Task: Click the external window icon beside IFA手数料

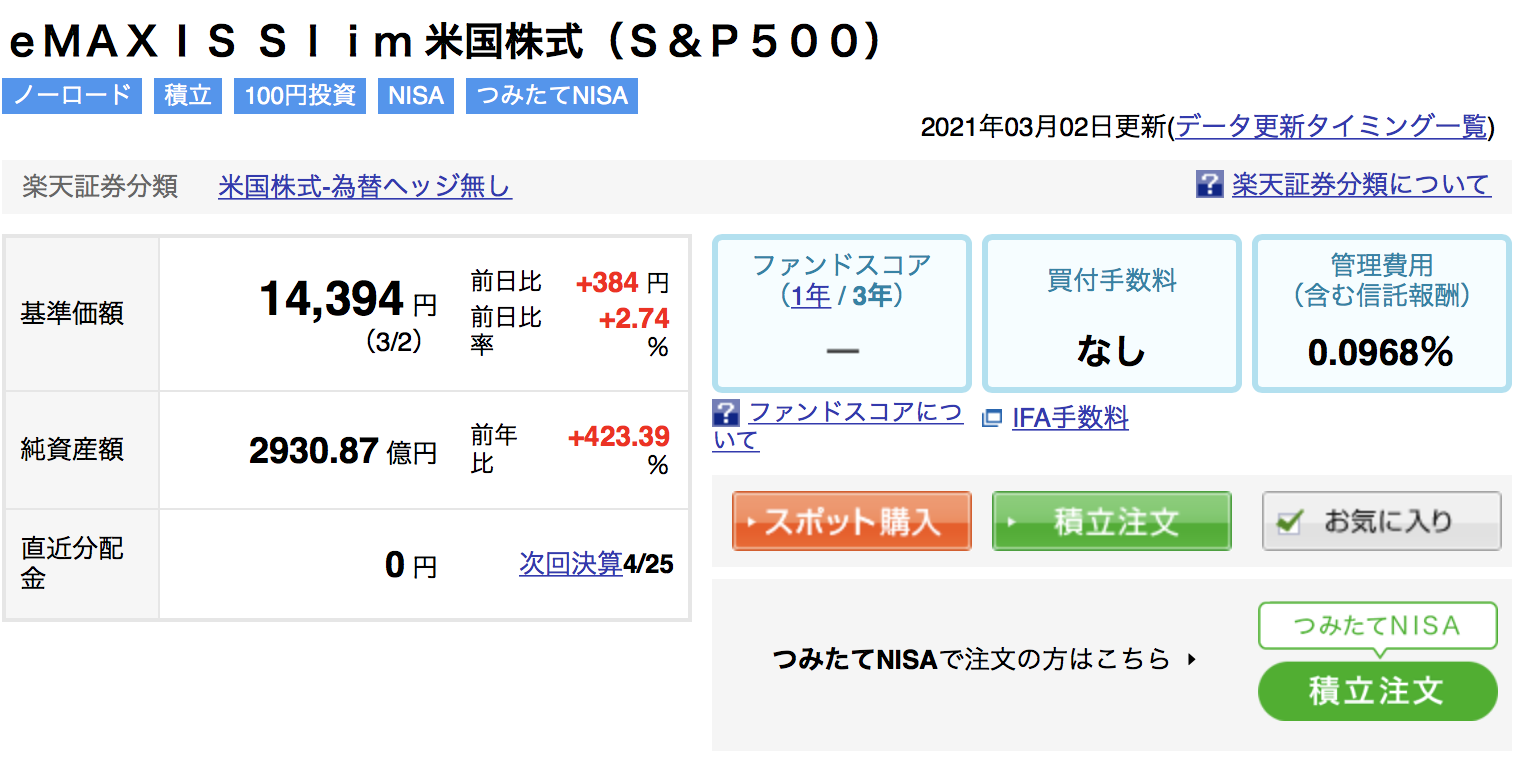Action: [992, 419]
